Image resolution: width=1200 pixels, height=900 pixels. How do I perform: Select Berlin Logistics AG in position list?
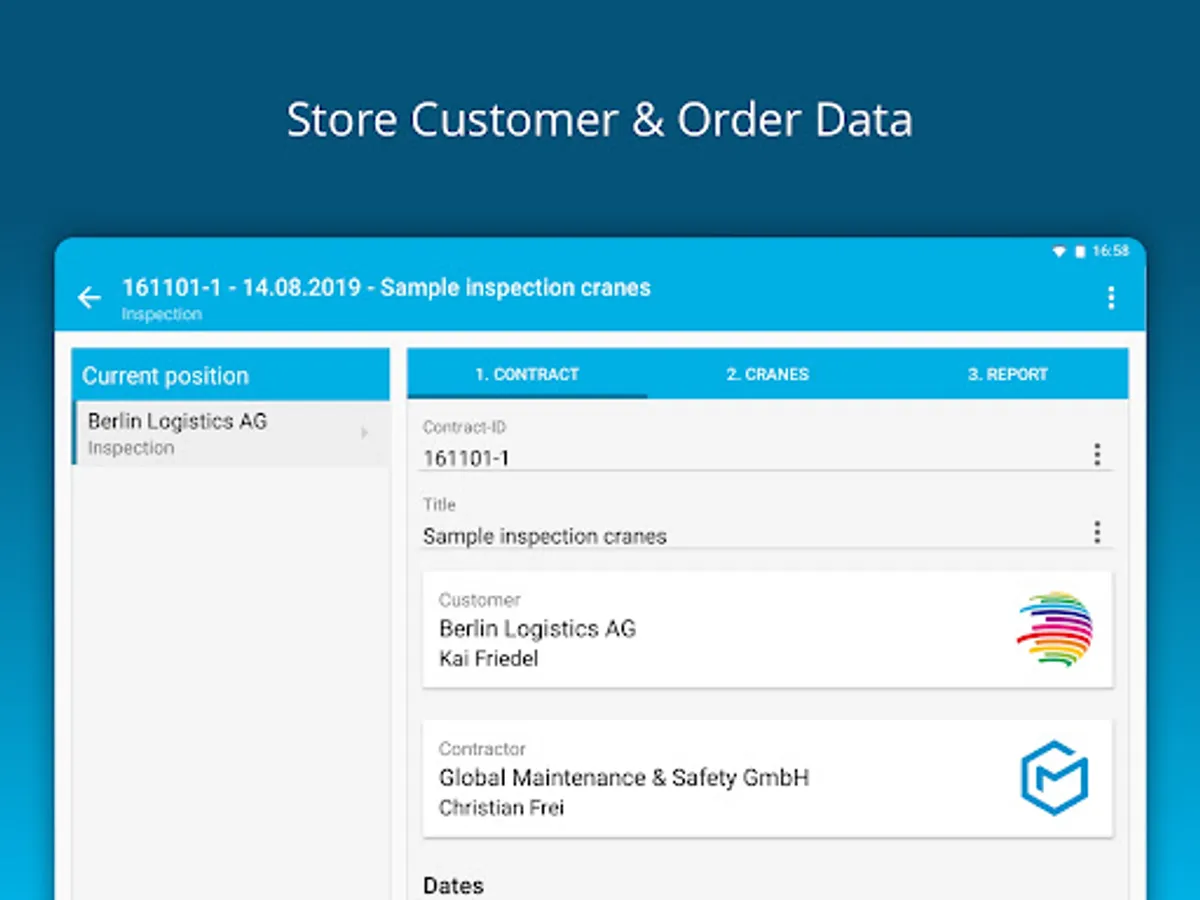(x=231, y=433)
